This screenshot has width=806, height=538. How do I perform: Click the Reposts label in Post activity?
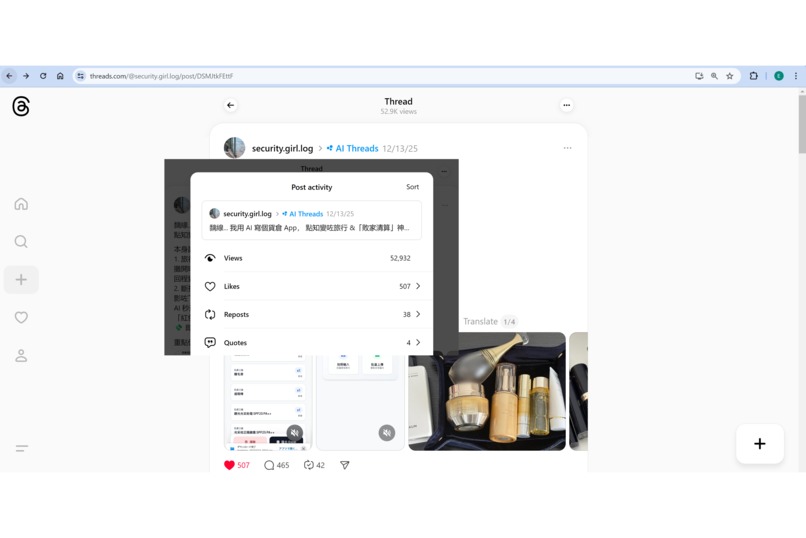(x=236, y=314)
